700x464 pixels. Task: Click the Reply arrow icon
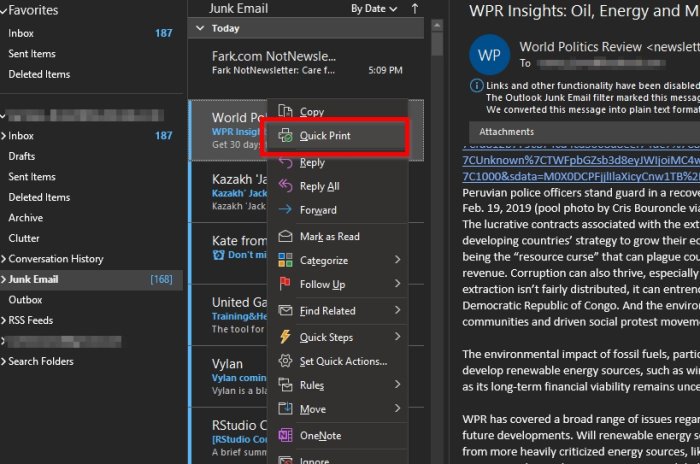pyautogui.click(x=285, y=163)
